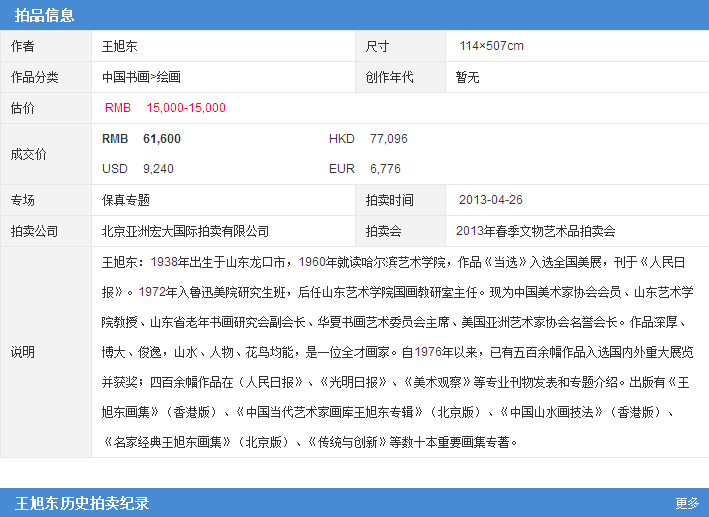The height and width of the screenshot is (517, 709).
Task: Click the 中国书画>绘画 category value
Action: 141,77
